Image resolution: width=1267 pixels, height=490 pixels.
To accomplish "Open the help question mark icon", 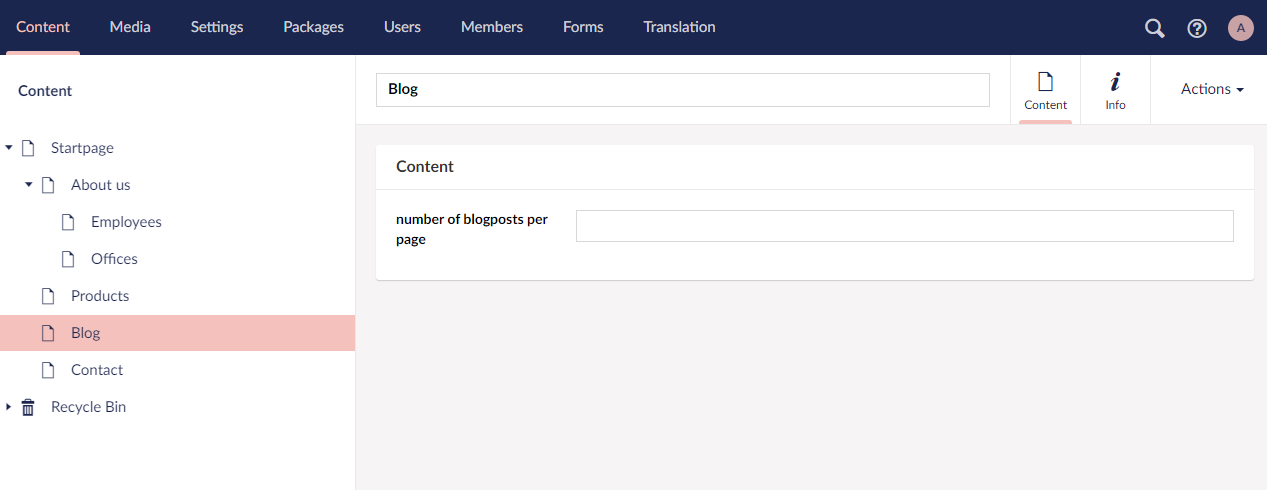I will [1197, 28].
